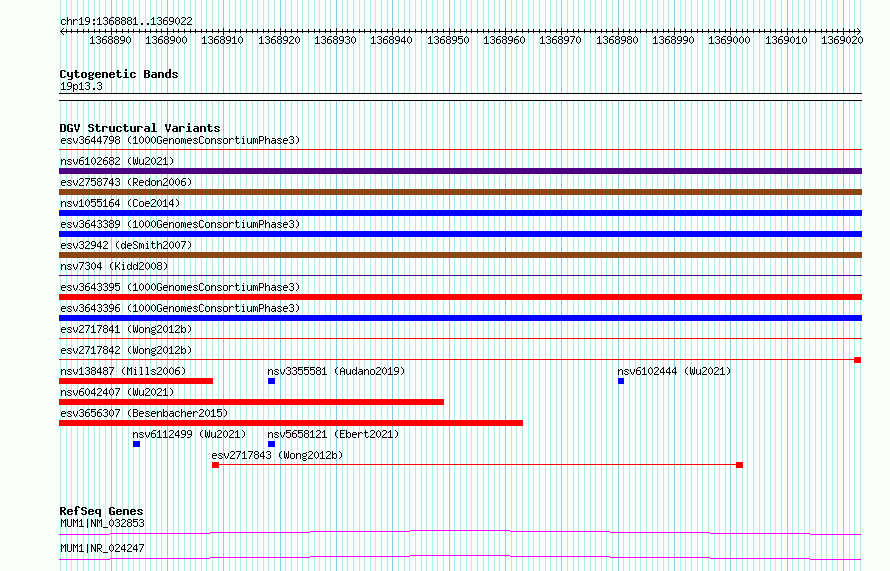890x571 pixels.
Task: Click ruler position 1369020
Action: pyautogui.click(x=842, y=40)
